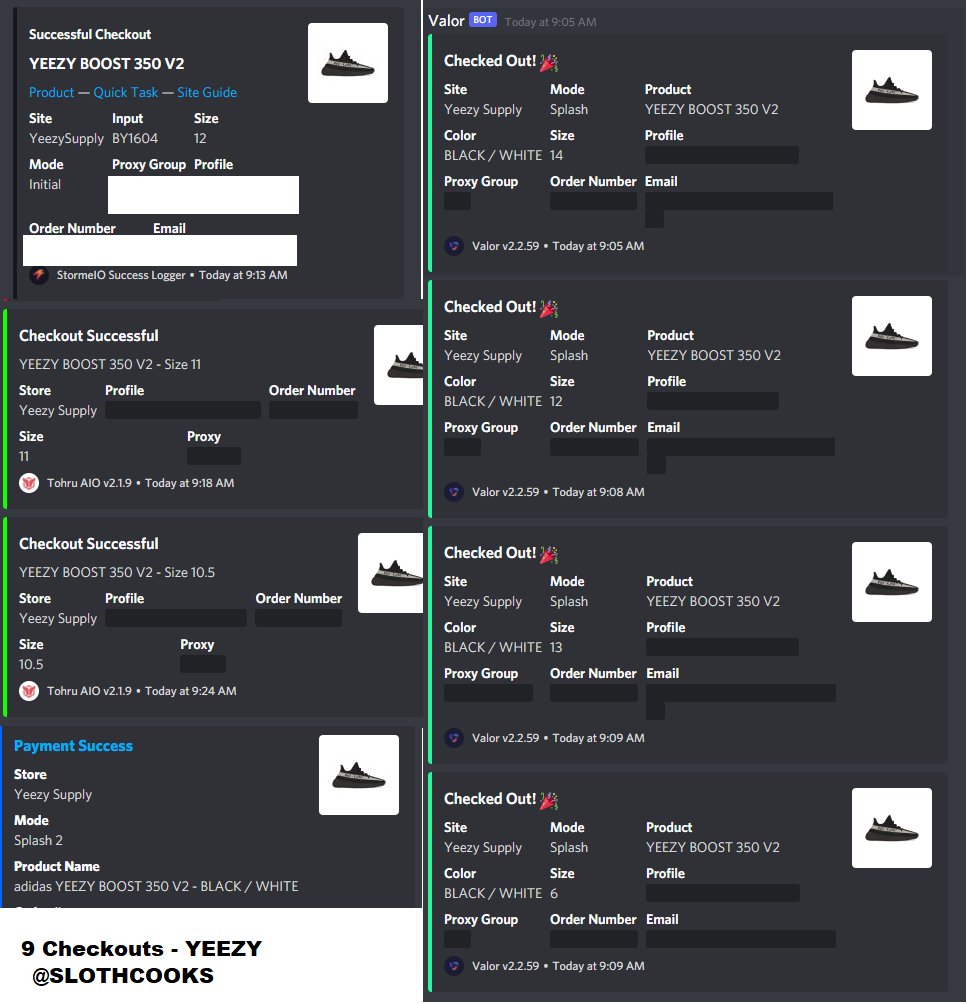Click Valor footer icon at 9:08 AM
Image resolution: width=967 pixels, height=1004 pixels.
tap(454, 492)
